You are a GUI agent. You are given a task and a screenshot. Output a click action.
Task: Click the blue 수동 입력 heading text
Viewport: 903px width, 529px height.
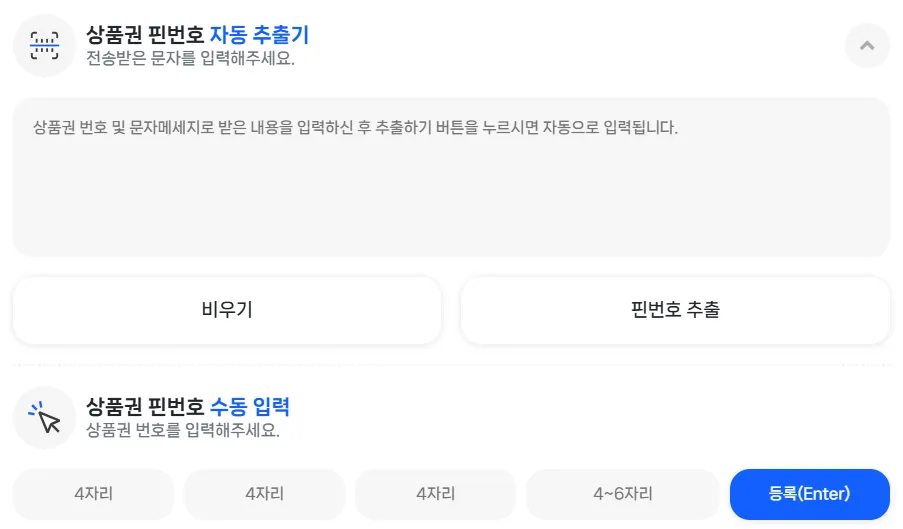[249, 407]
